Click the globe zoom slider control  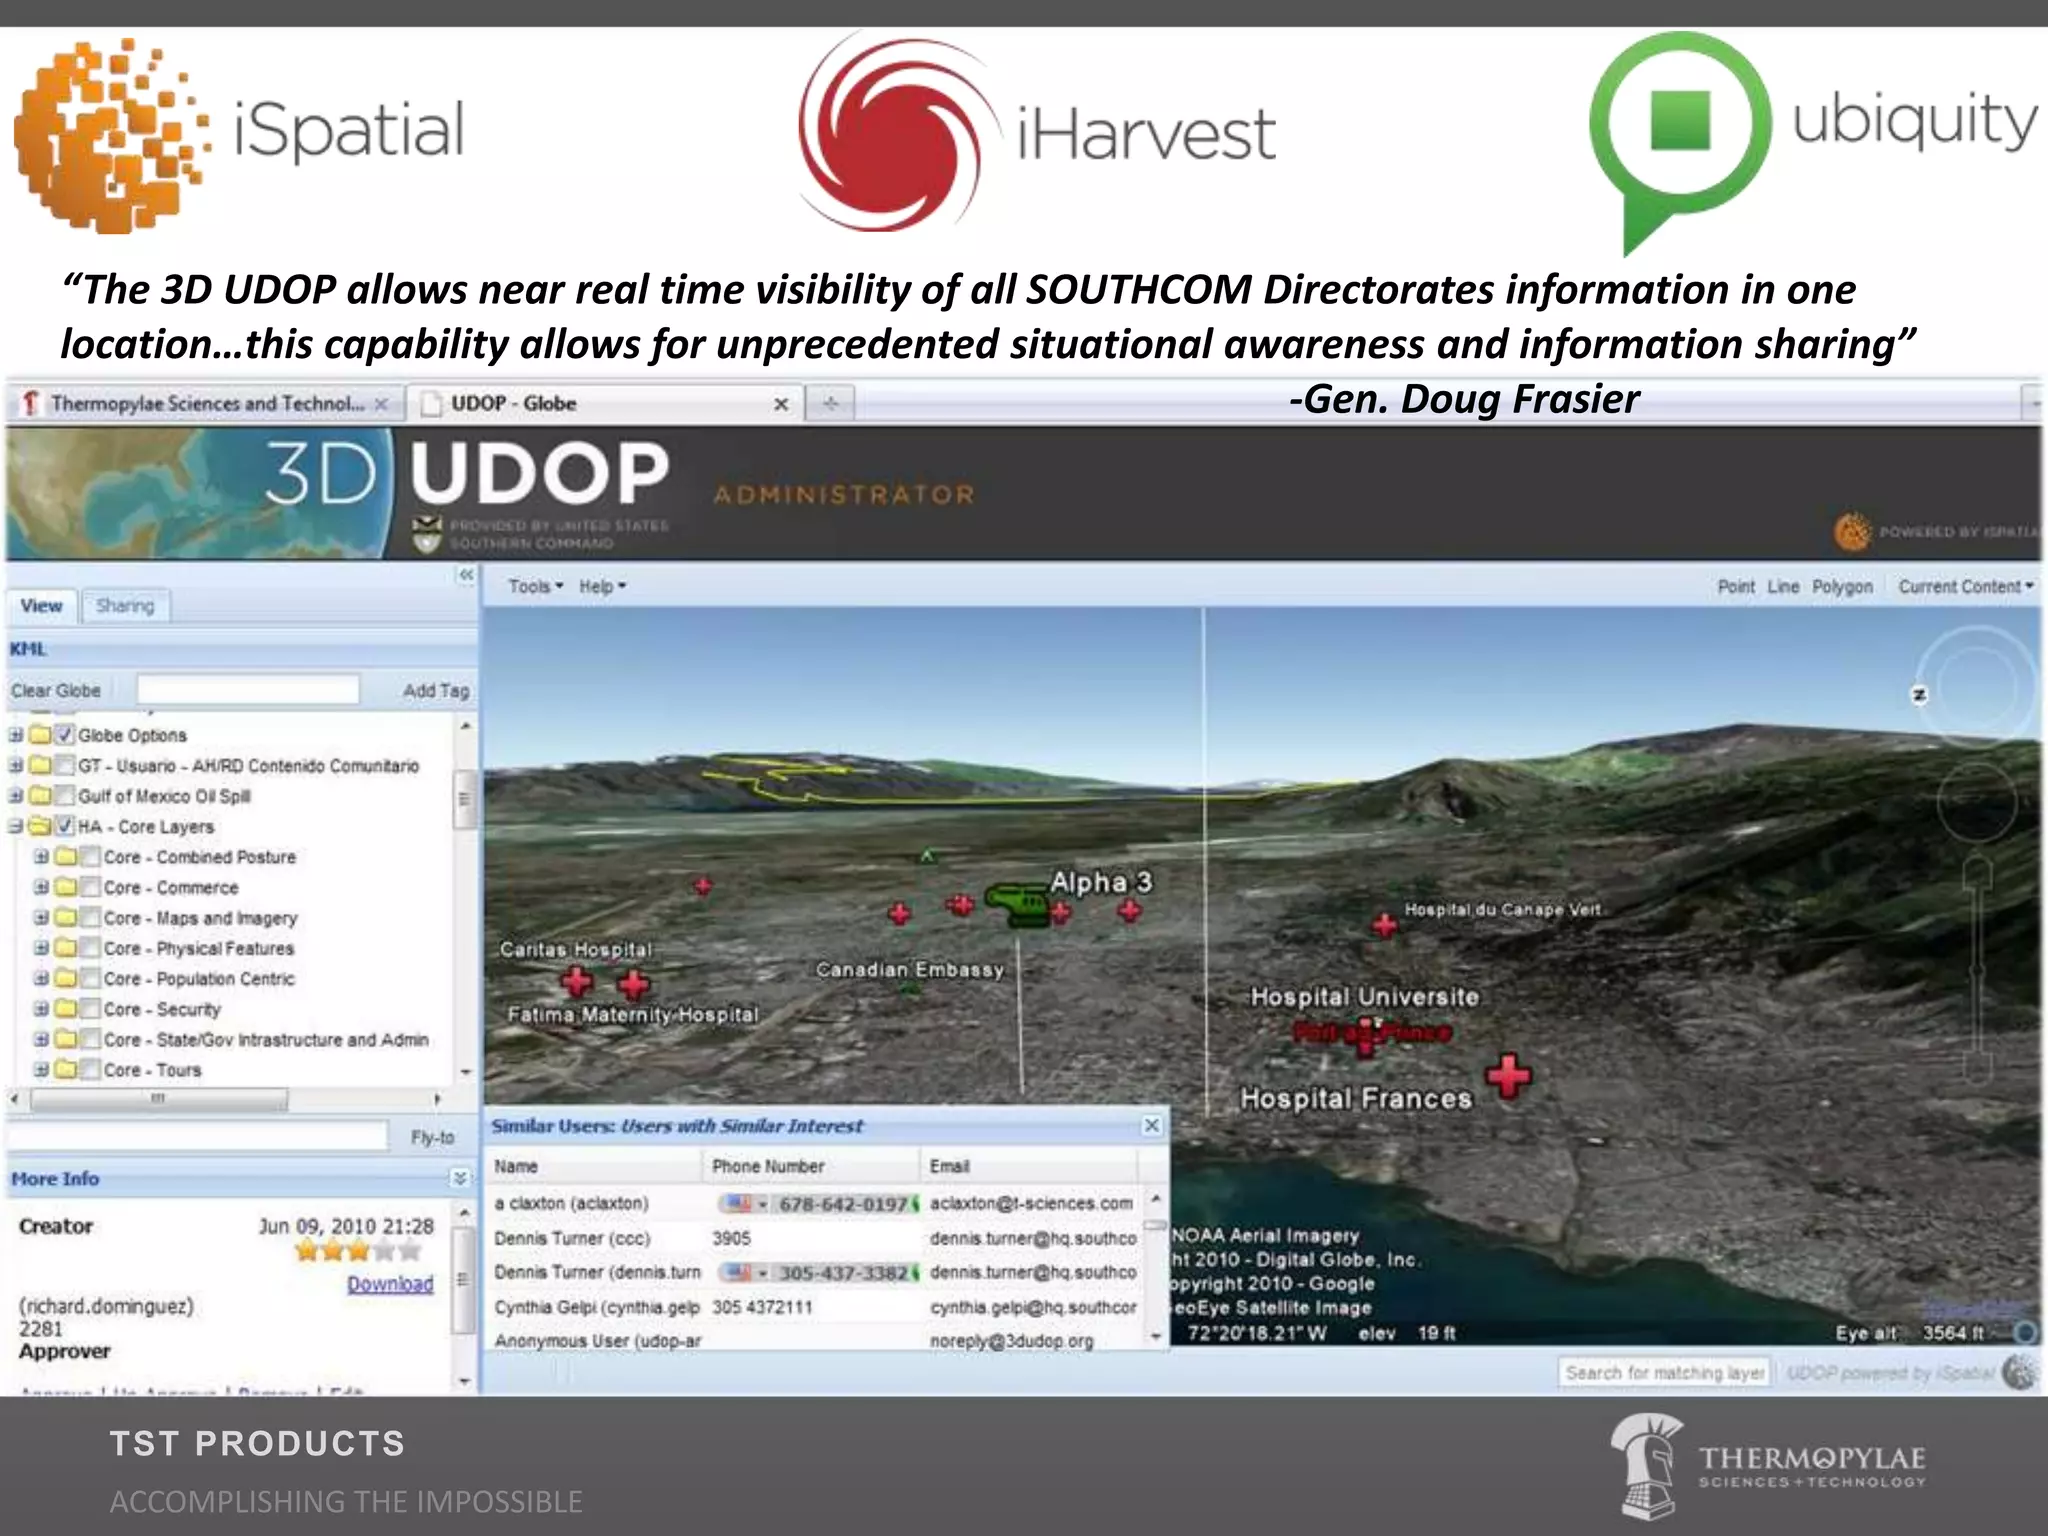1976,970
